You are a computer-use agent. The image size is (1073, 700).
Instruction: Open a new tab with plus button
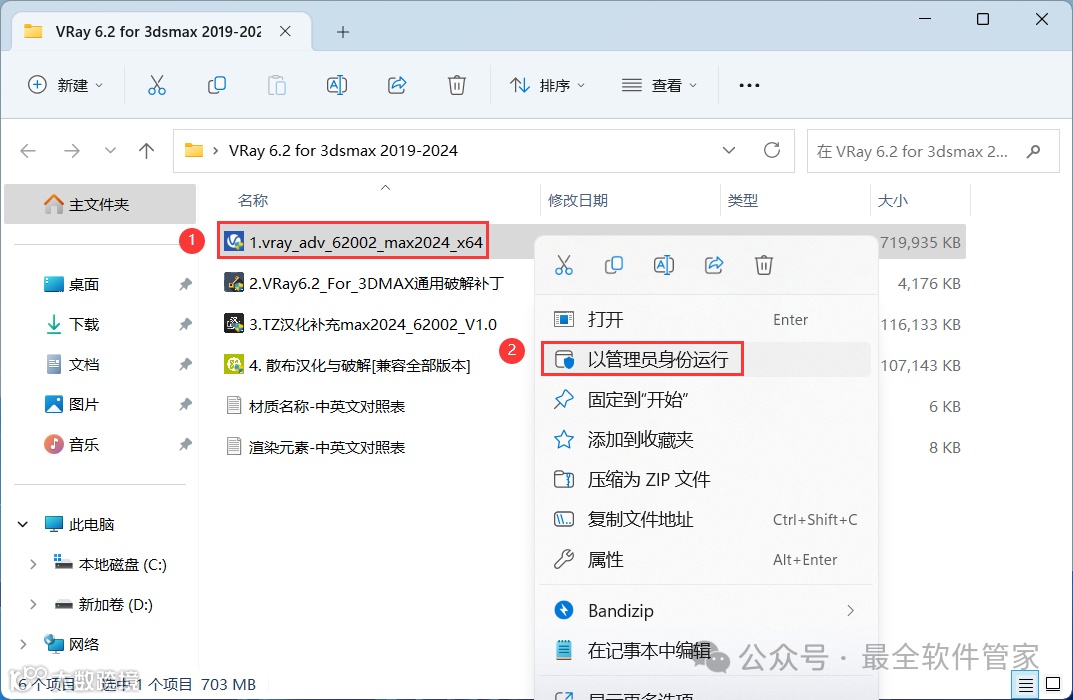tap(343, 31)
